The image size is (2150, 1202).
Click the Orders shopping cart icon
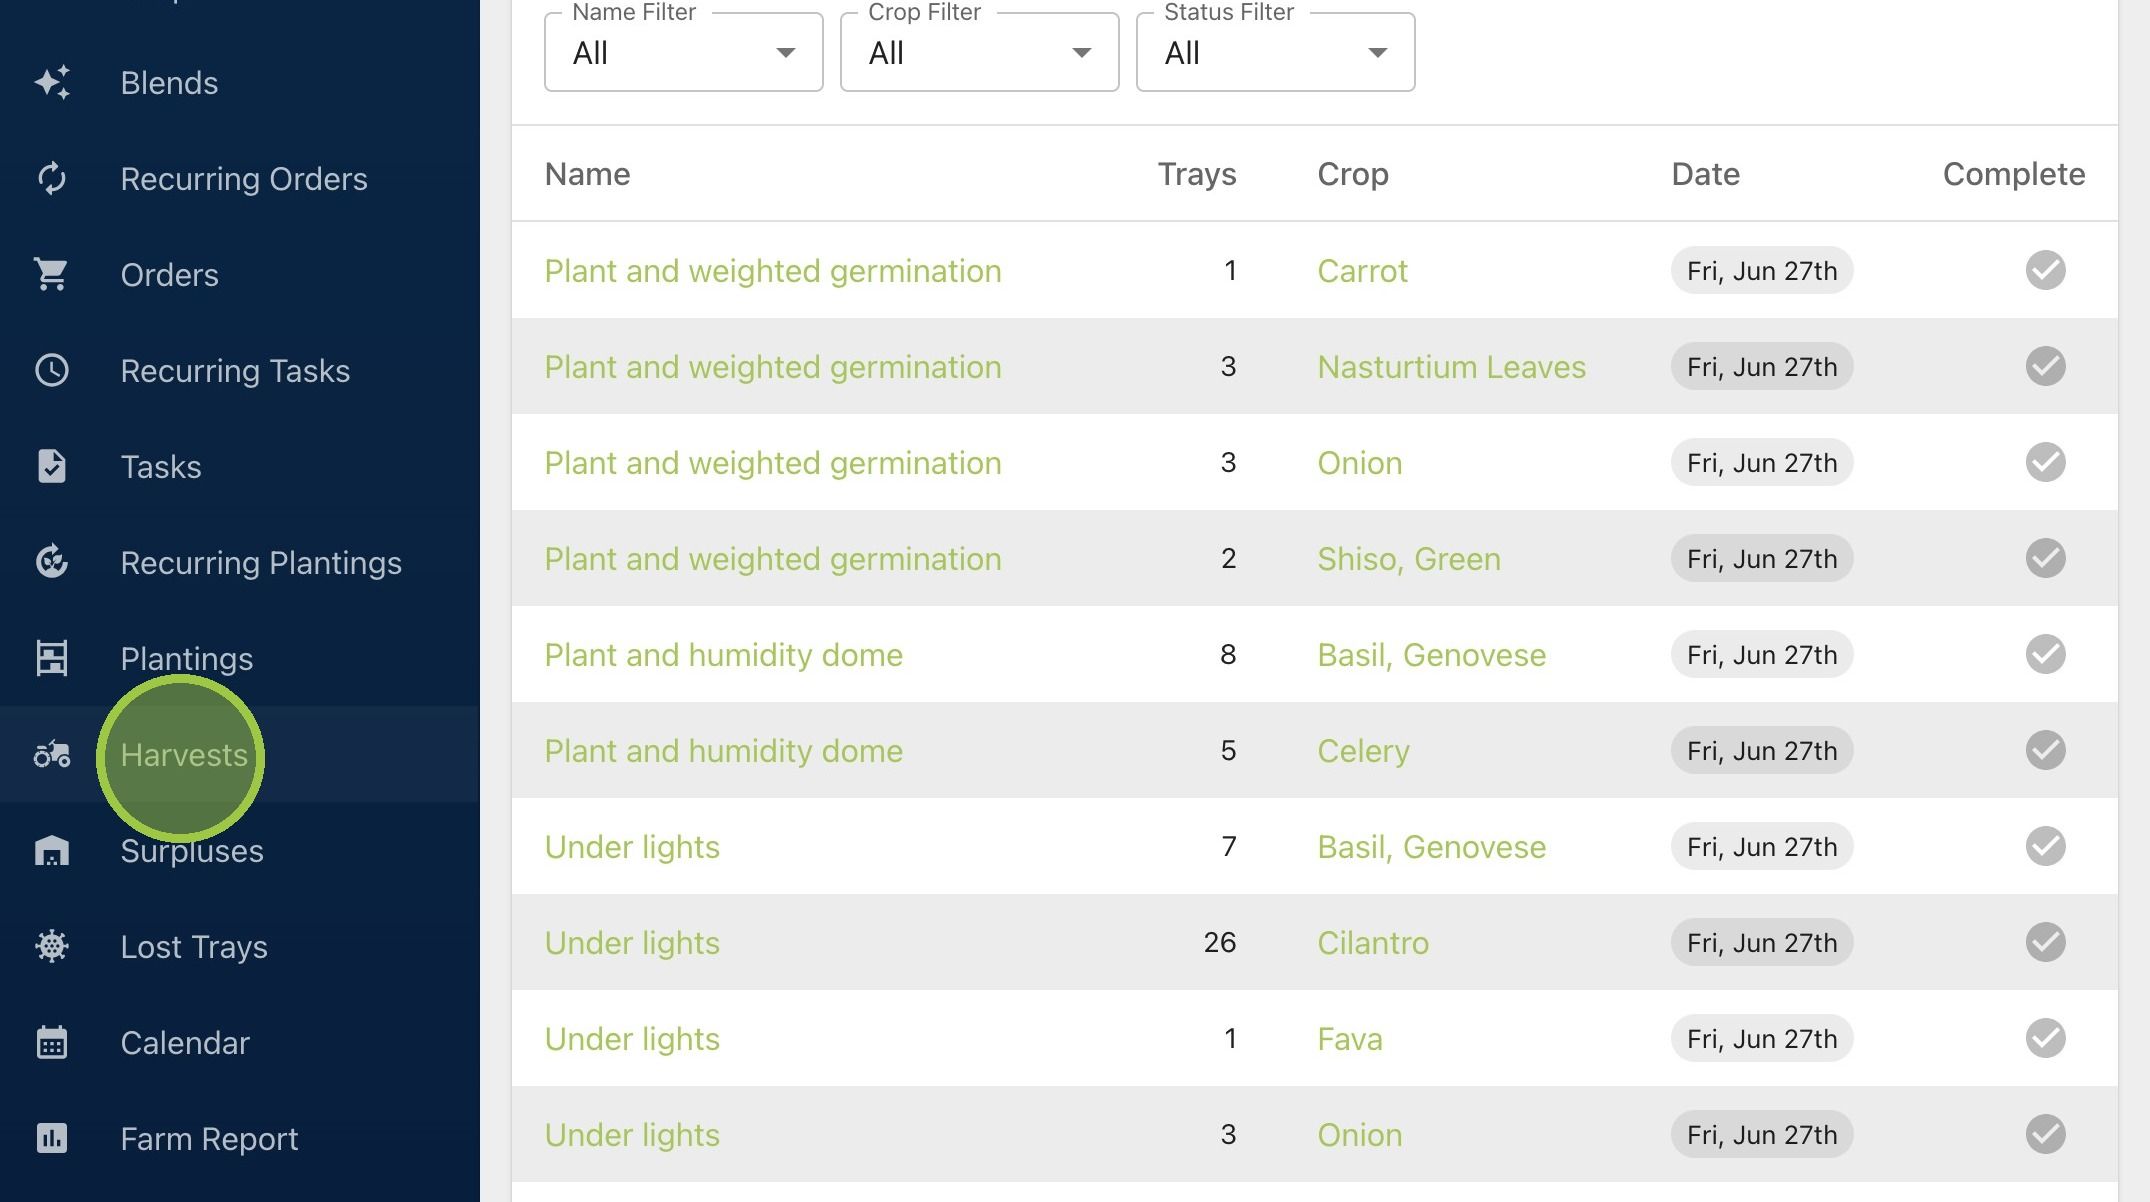(x=52, y=275)
